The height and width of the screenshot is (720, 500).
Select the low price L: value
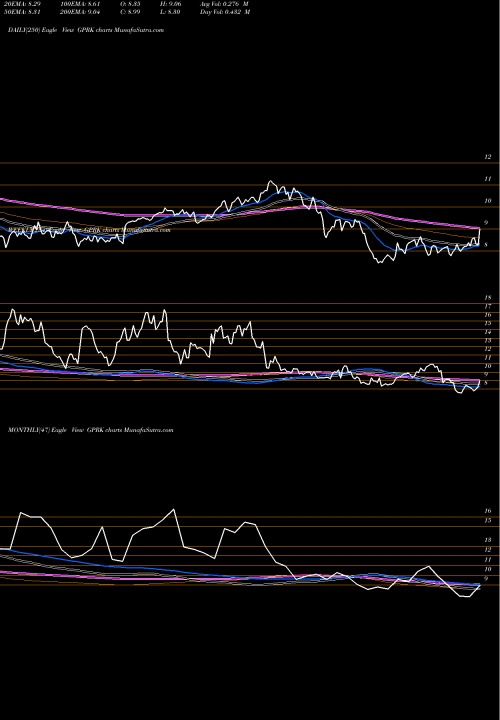(x=172, y=12)
